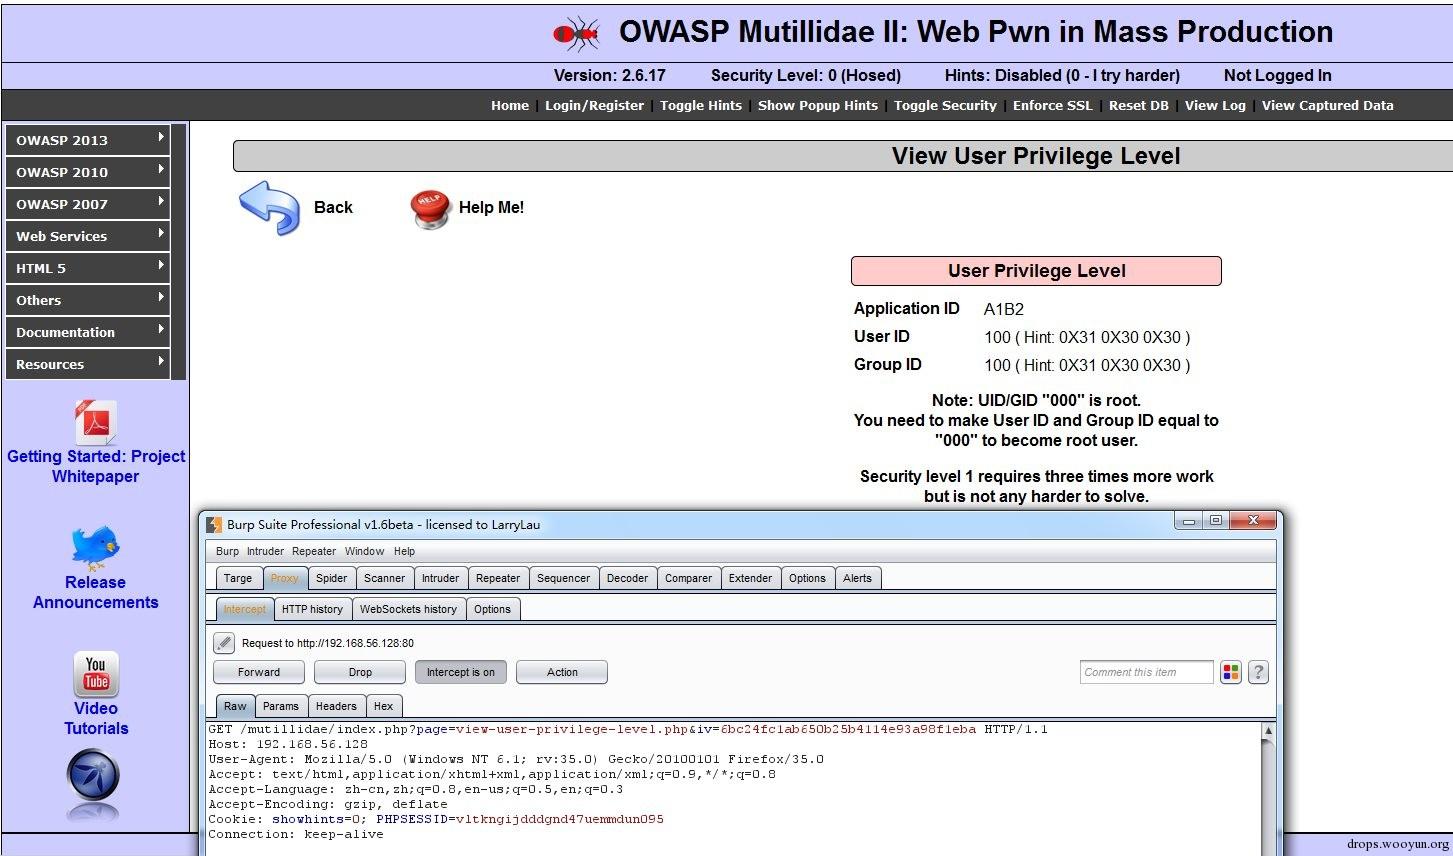Click the question mark help icon

tap(1258, 673)
